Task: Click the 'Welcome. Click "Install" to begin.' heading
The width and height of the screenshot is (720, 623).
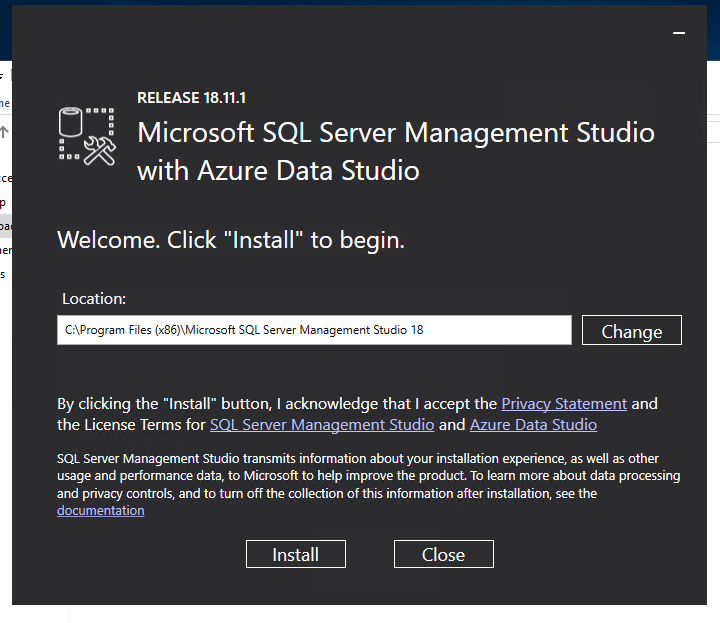Action: 231,240
